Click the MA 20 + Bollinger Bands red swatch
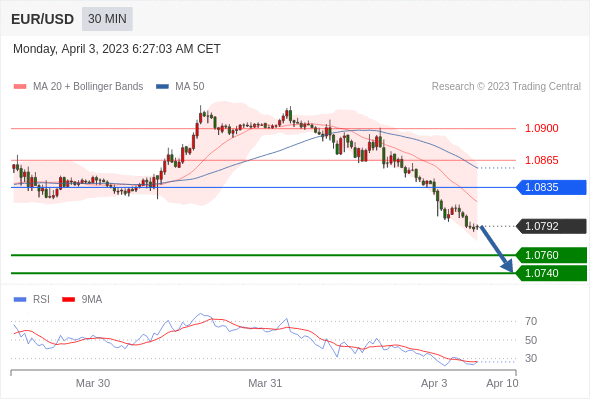Image resolution: width=590 pixels, height=400 pixels. [x=20, y=87]
